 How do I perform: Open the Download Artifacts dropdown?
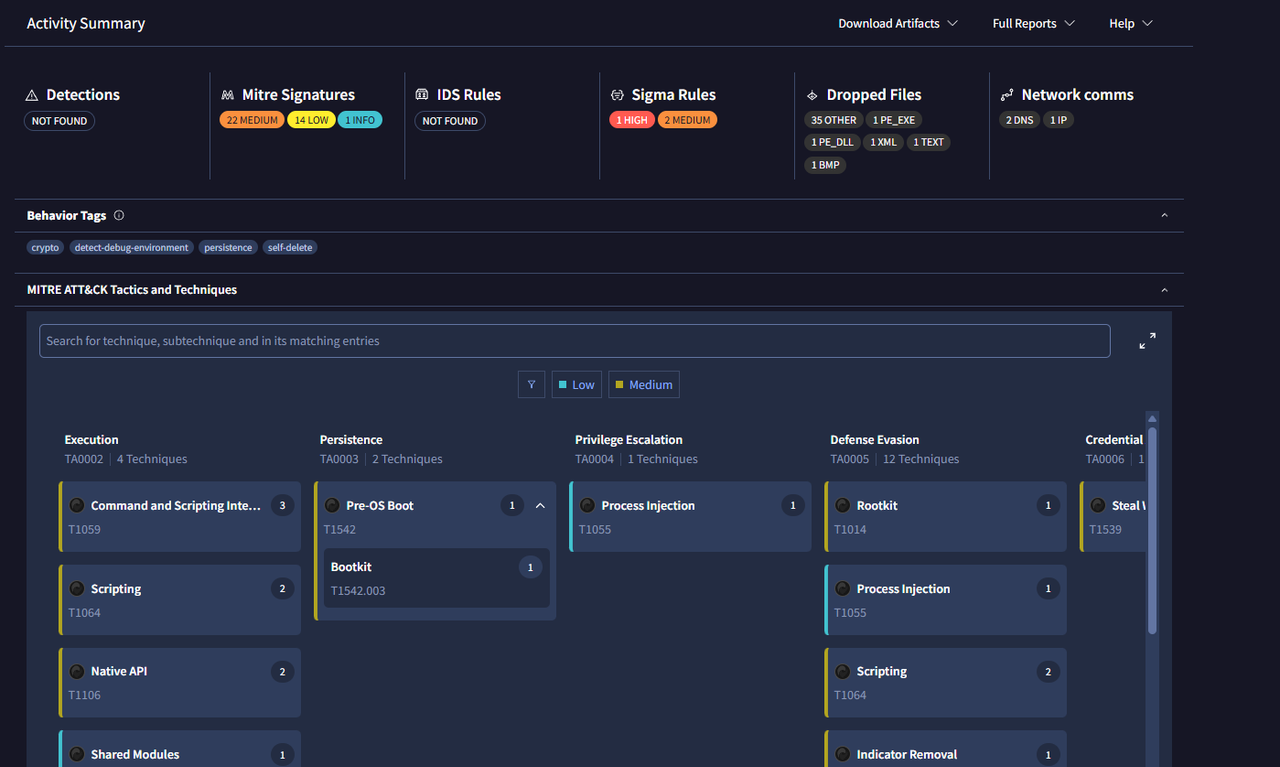click(898, 23)
